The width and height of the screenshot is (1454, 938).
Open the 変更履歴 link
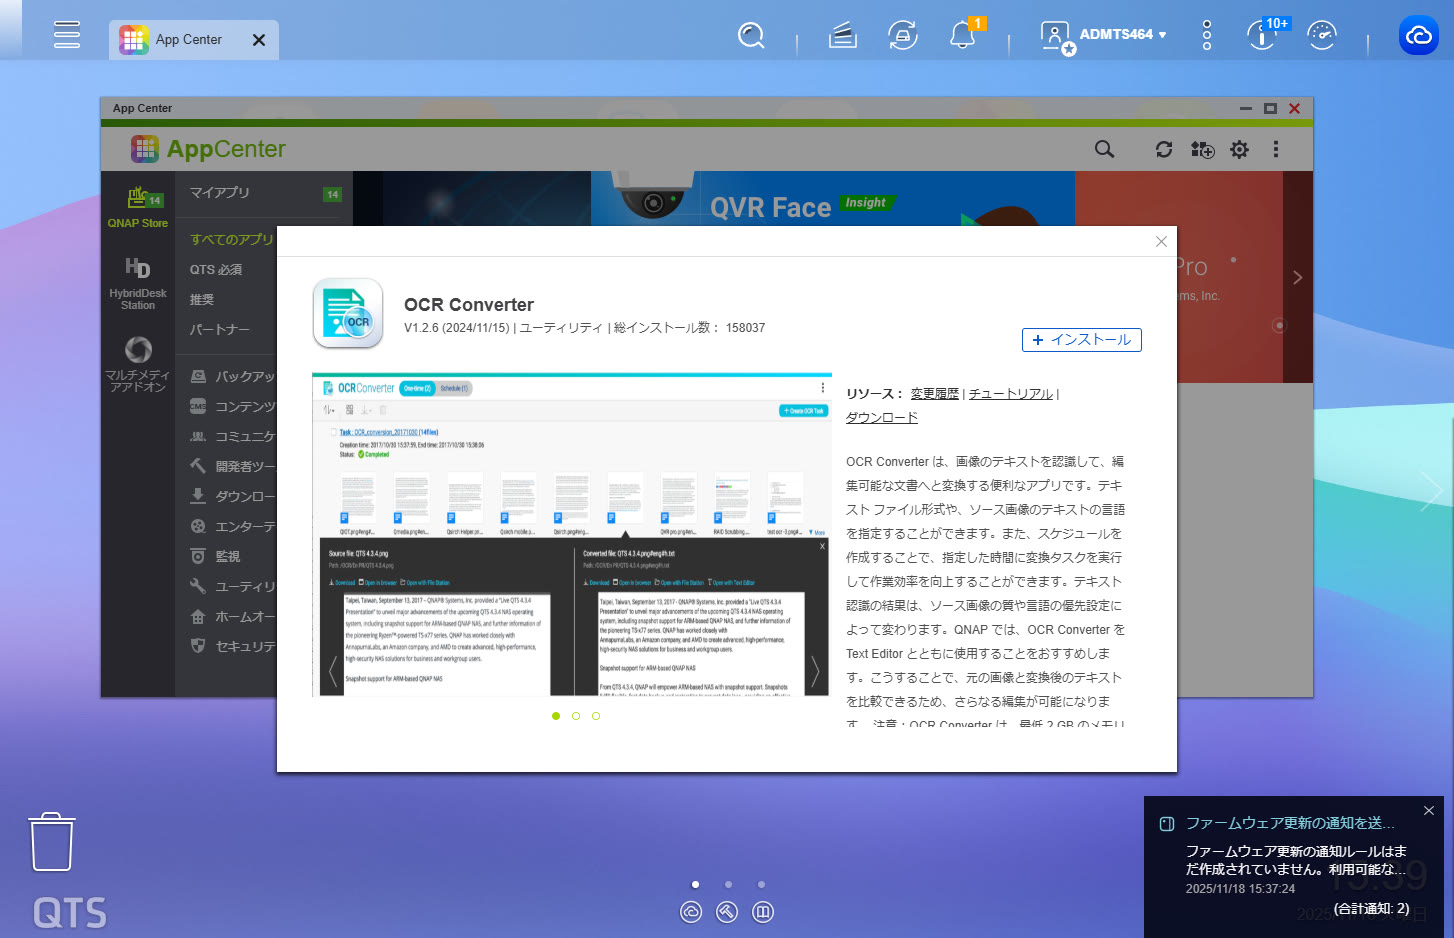click(934, 394)
